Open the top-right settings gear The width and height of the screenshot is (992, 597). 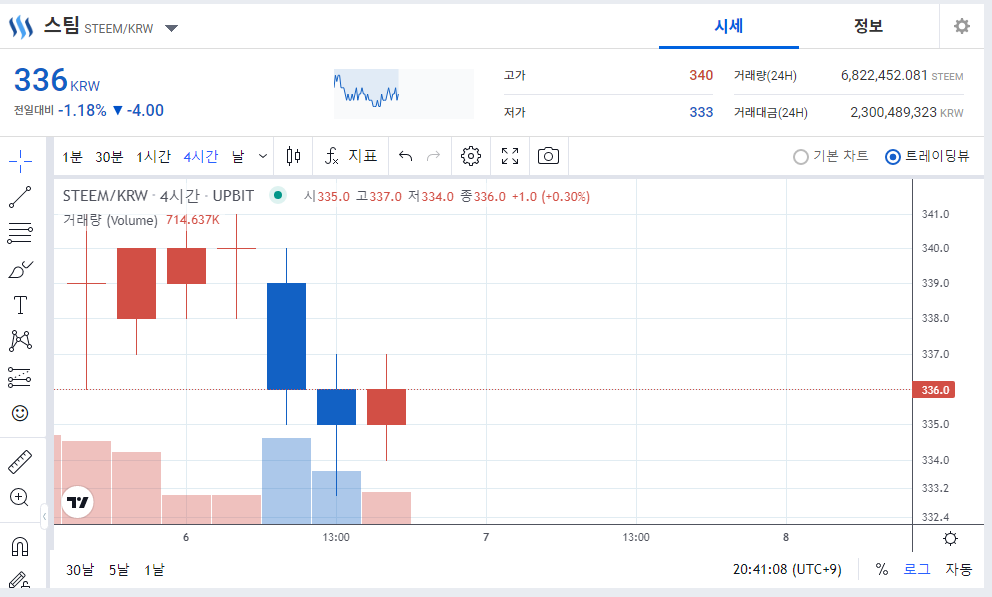(x=962, y=26)
